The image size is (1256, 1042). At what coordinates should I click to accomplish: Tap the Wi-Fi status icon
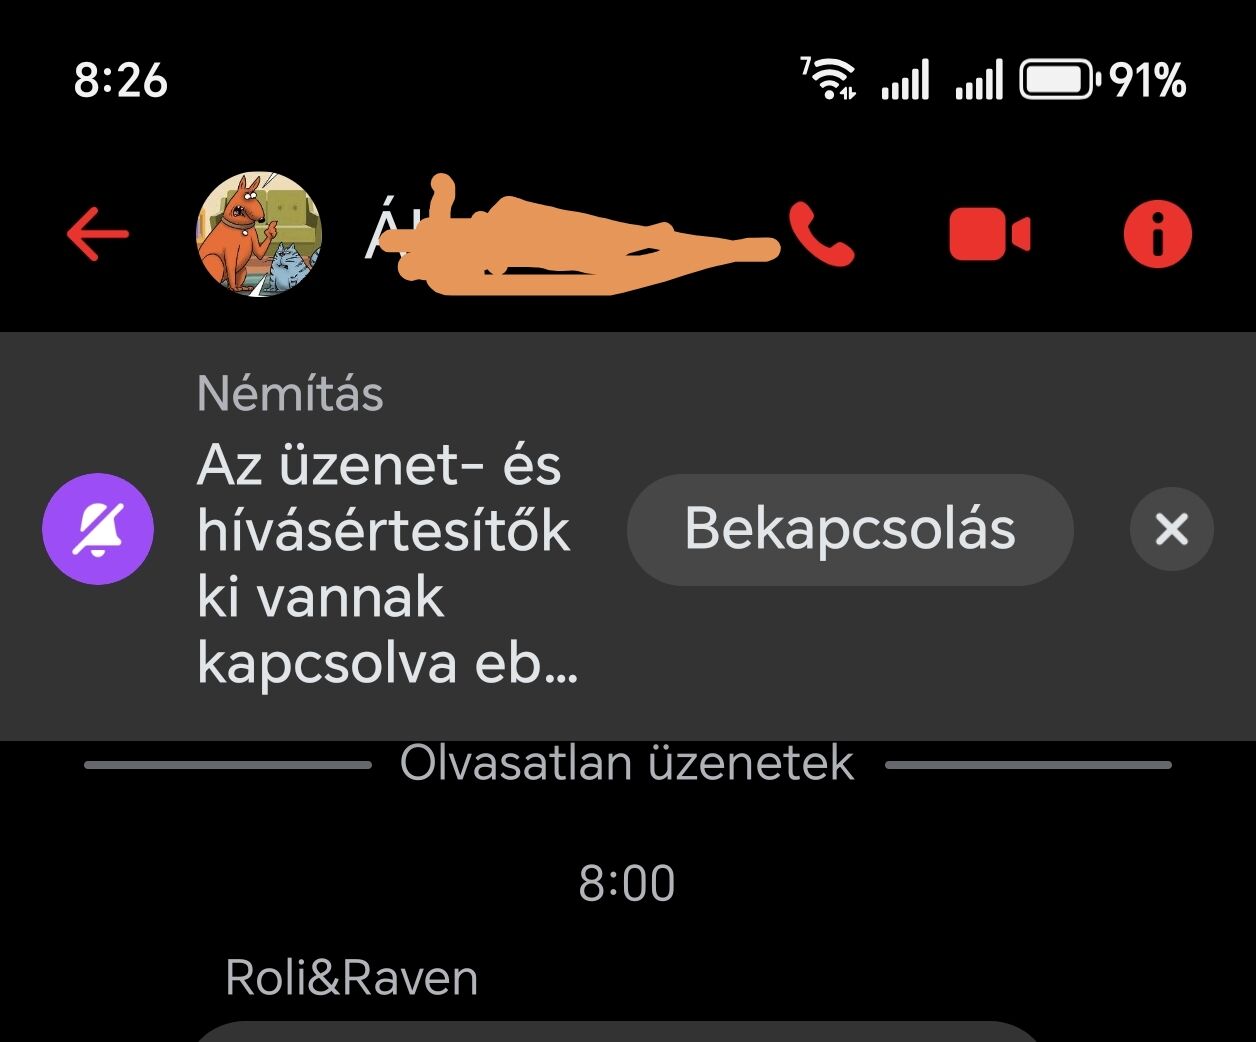click(x=828, y=80)
